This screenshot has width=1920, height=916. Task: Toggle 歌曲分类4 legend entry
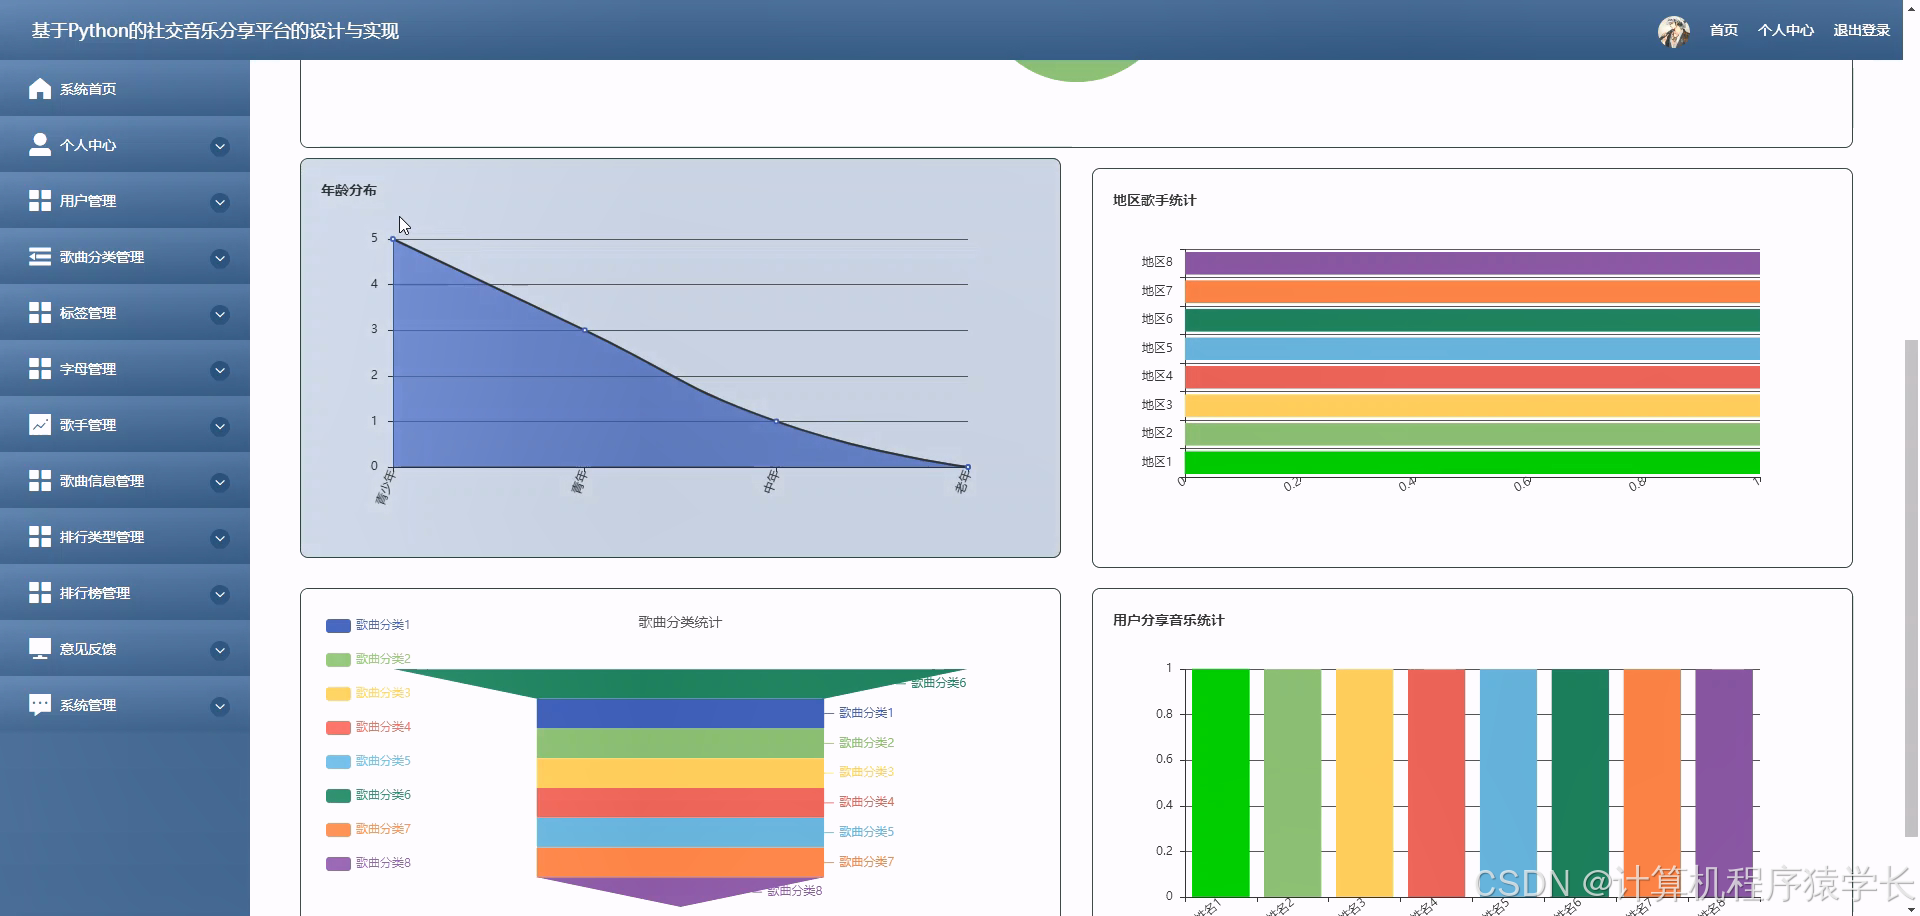tap(368, 727)
